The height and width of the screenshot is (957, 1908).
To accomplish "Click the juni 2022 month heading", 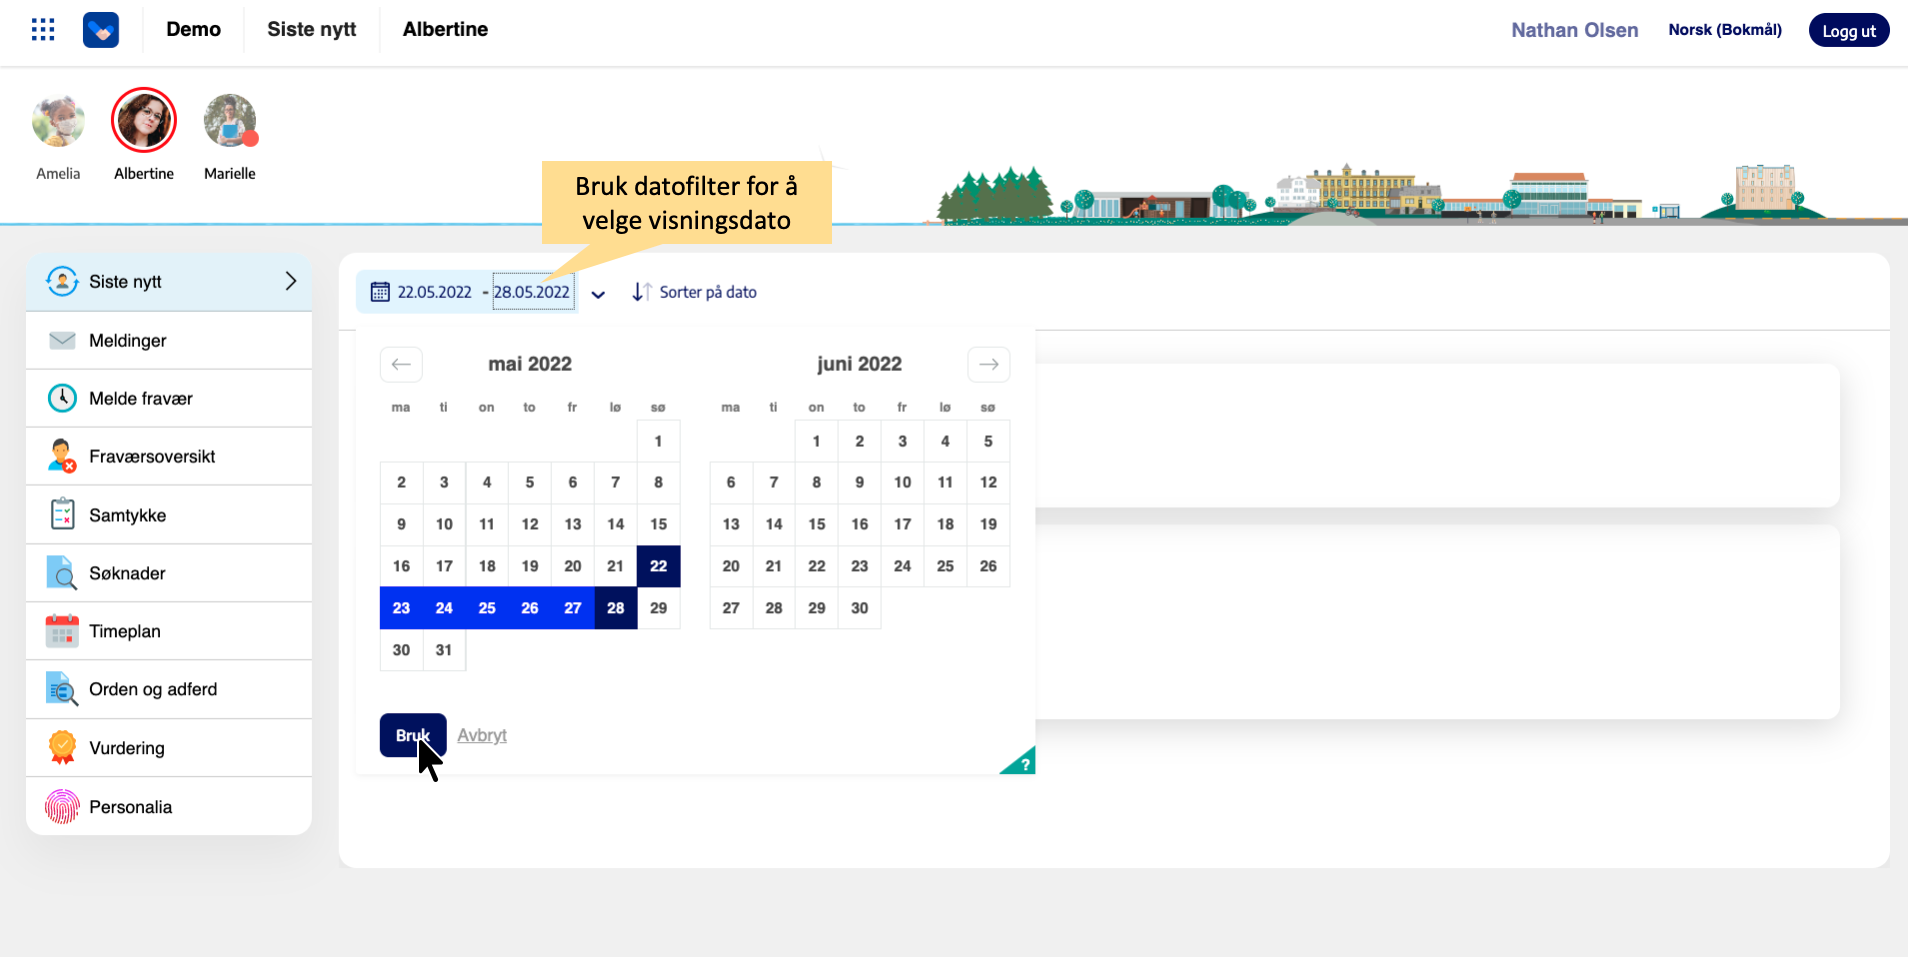I will (x=859, y=364).
